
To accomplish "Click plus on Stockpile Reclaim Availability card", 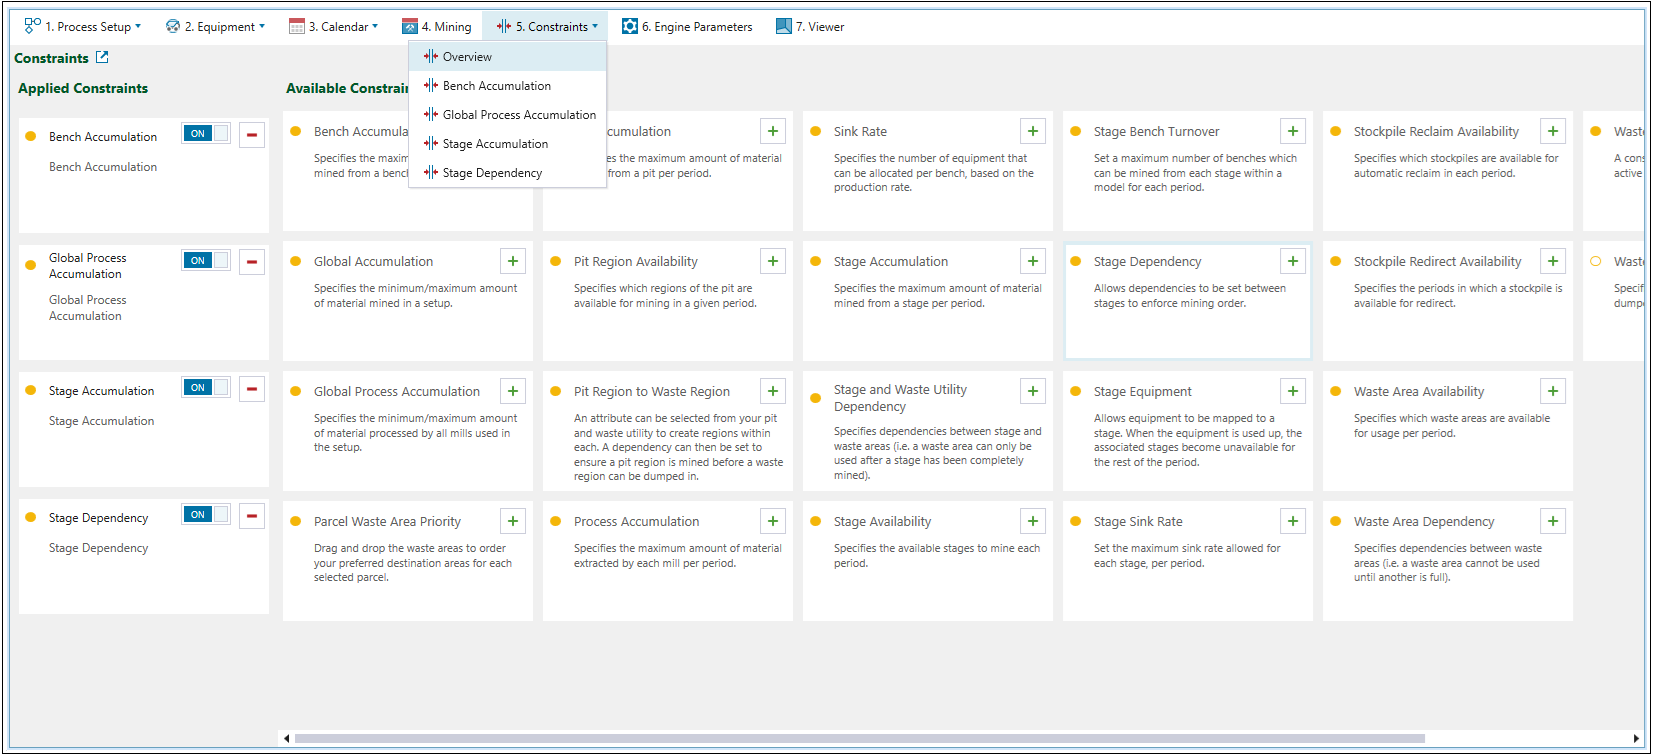I will point(1553,131).
